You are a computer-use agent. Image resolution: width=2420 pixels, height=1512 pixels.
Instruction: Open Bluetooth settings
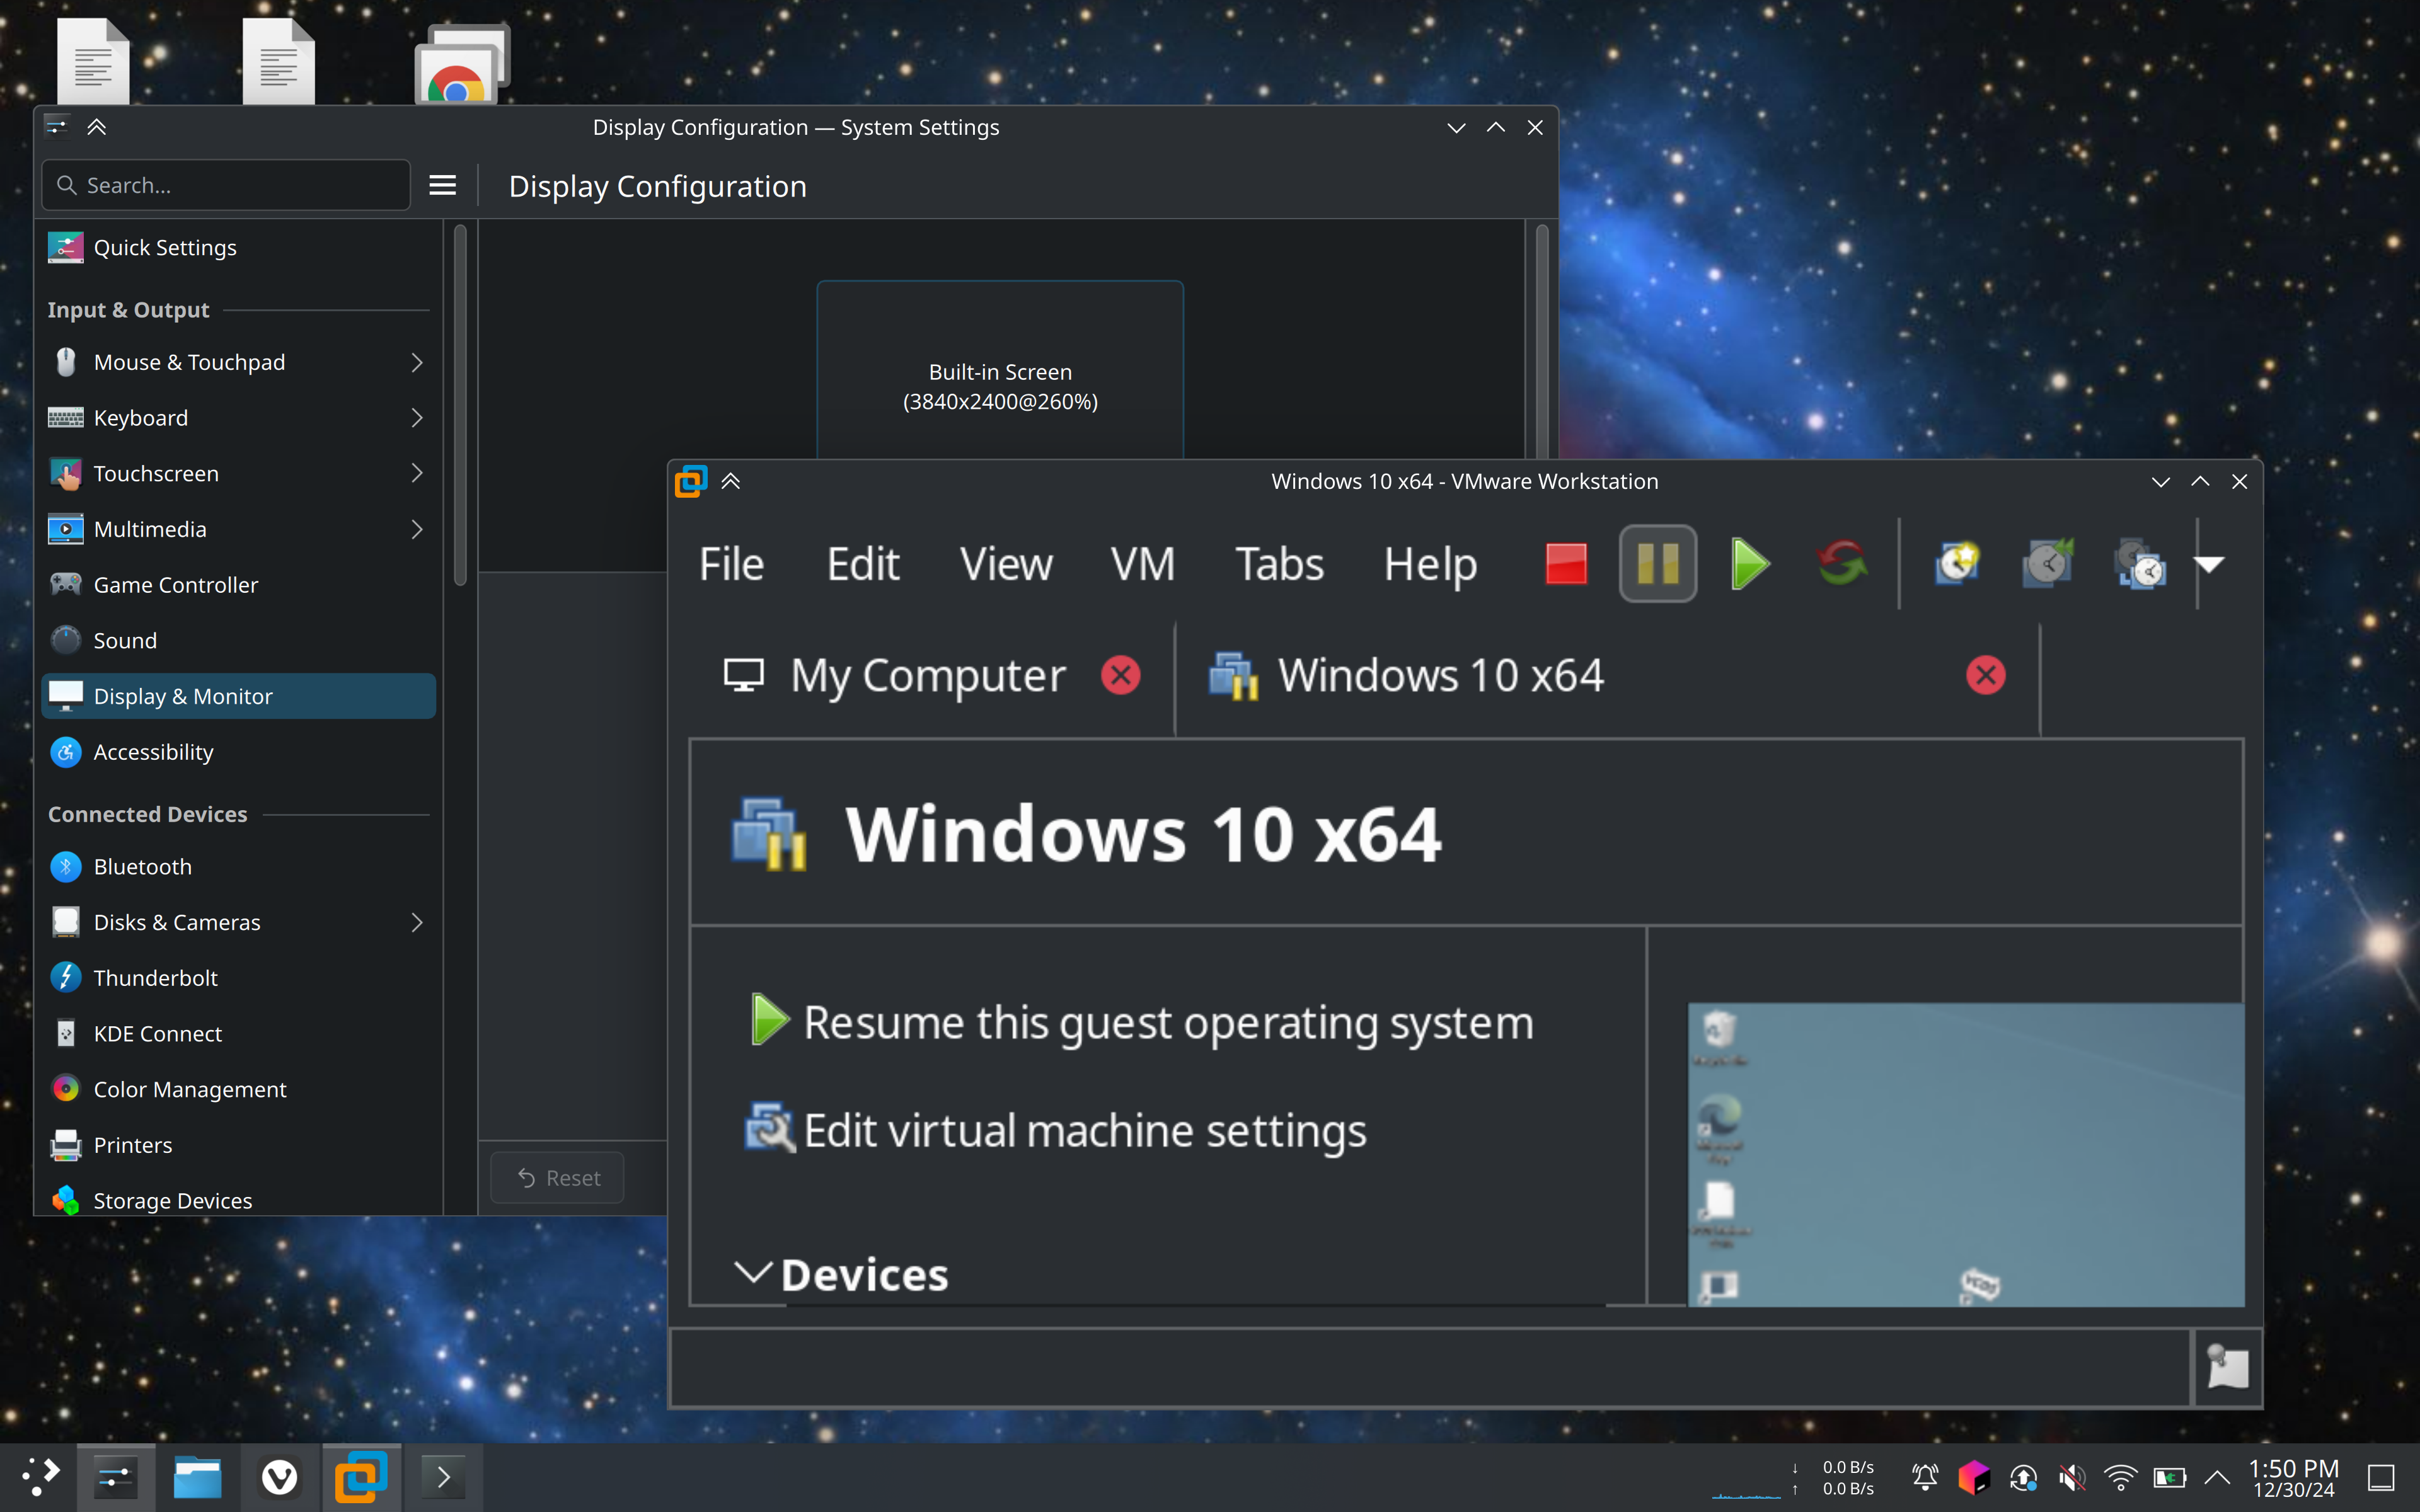click(x=238, y=867)
